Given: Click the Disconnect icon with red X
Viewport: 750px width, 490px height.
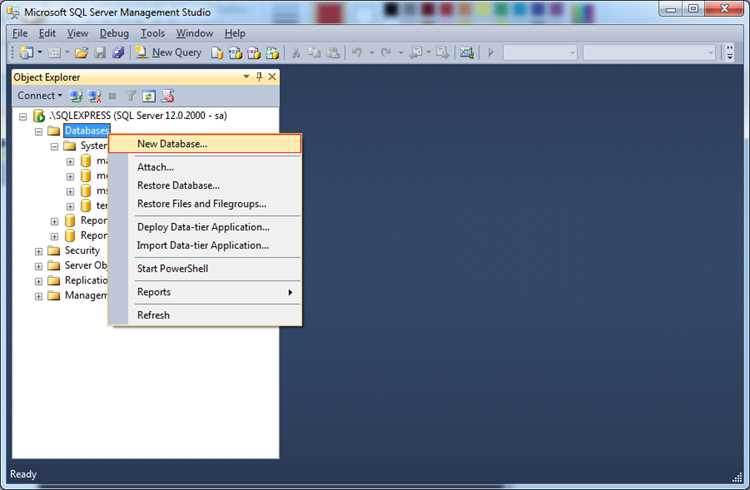Looking at the screenshot, I should (x=95, y=96).
